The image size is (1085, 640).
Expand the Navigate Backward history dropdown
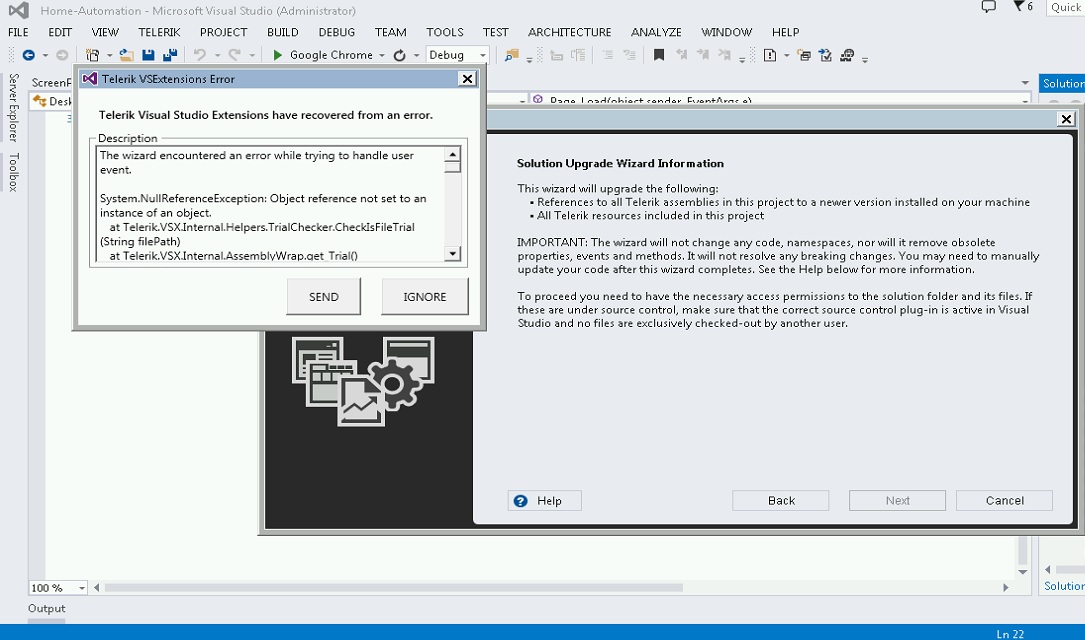pyautogui.click(x=45, y=55)
